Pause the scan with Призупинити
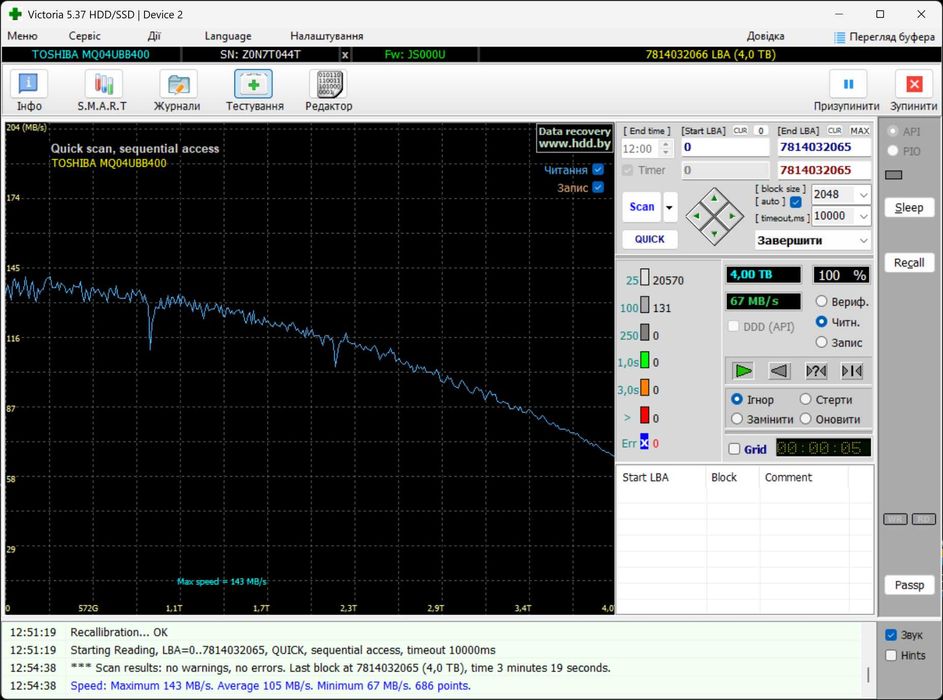The image size is (943, 700). (x=847, y=86)
